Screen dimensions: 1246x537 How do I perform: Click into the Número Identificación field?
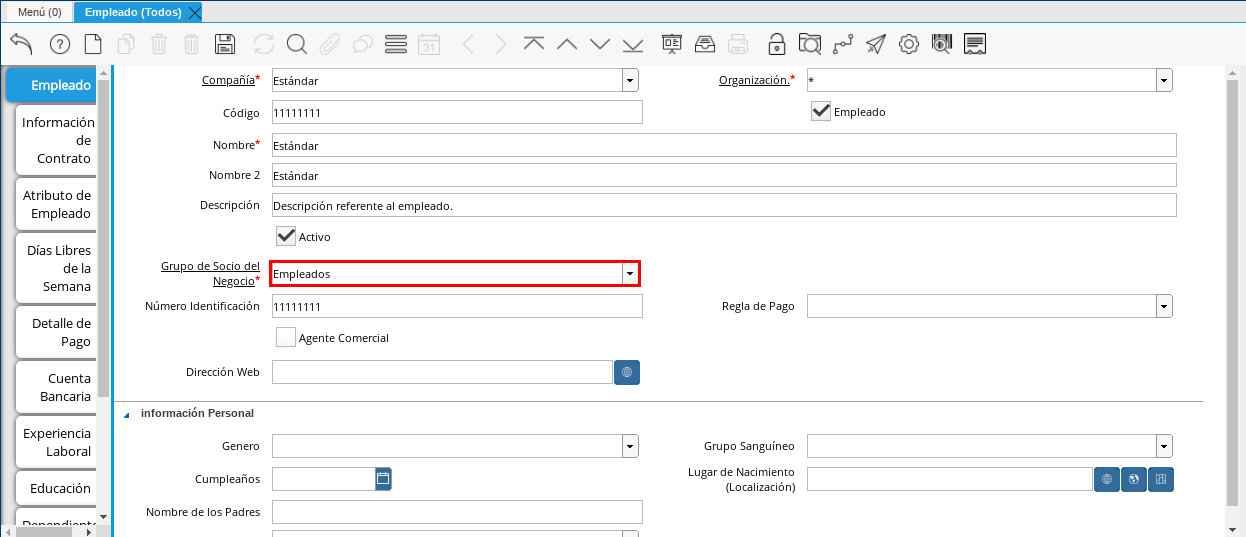pyautogui.click(x=456, y=306)
